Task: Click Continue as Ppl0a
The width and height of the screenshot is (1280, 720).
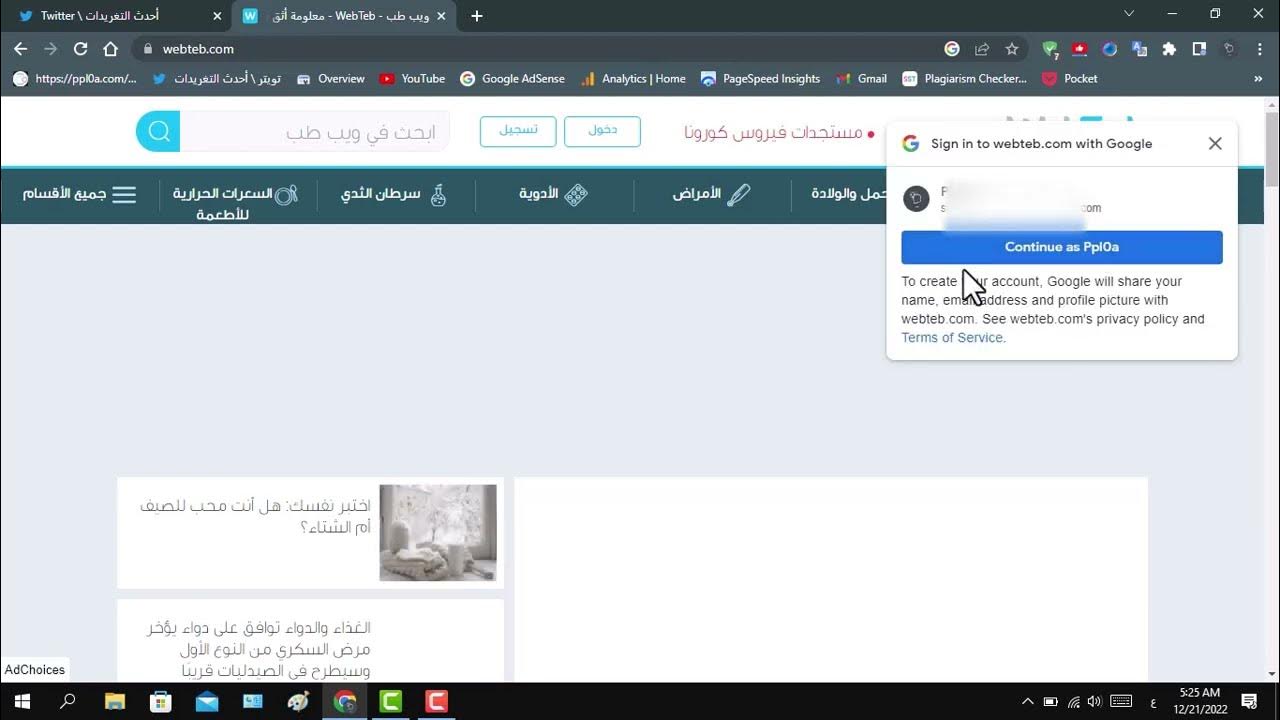Action: pos(1061,247)
